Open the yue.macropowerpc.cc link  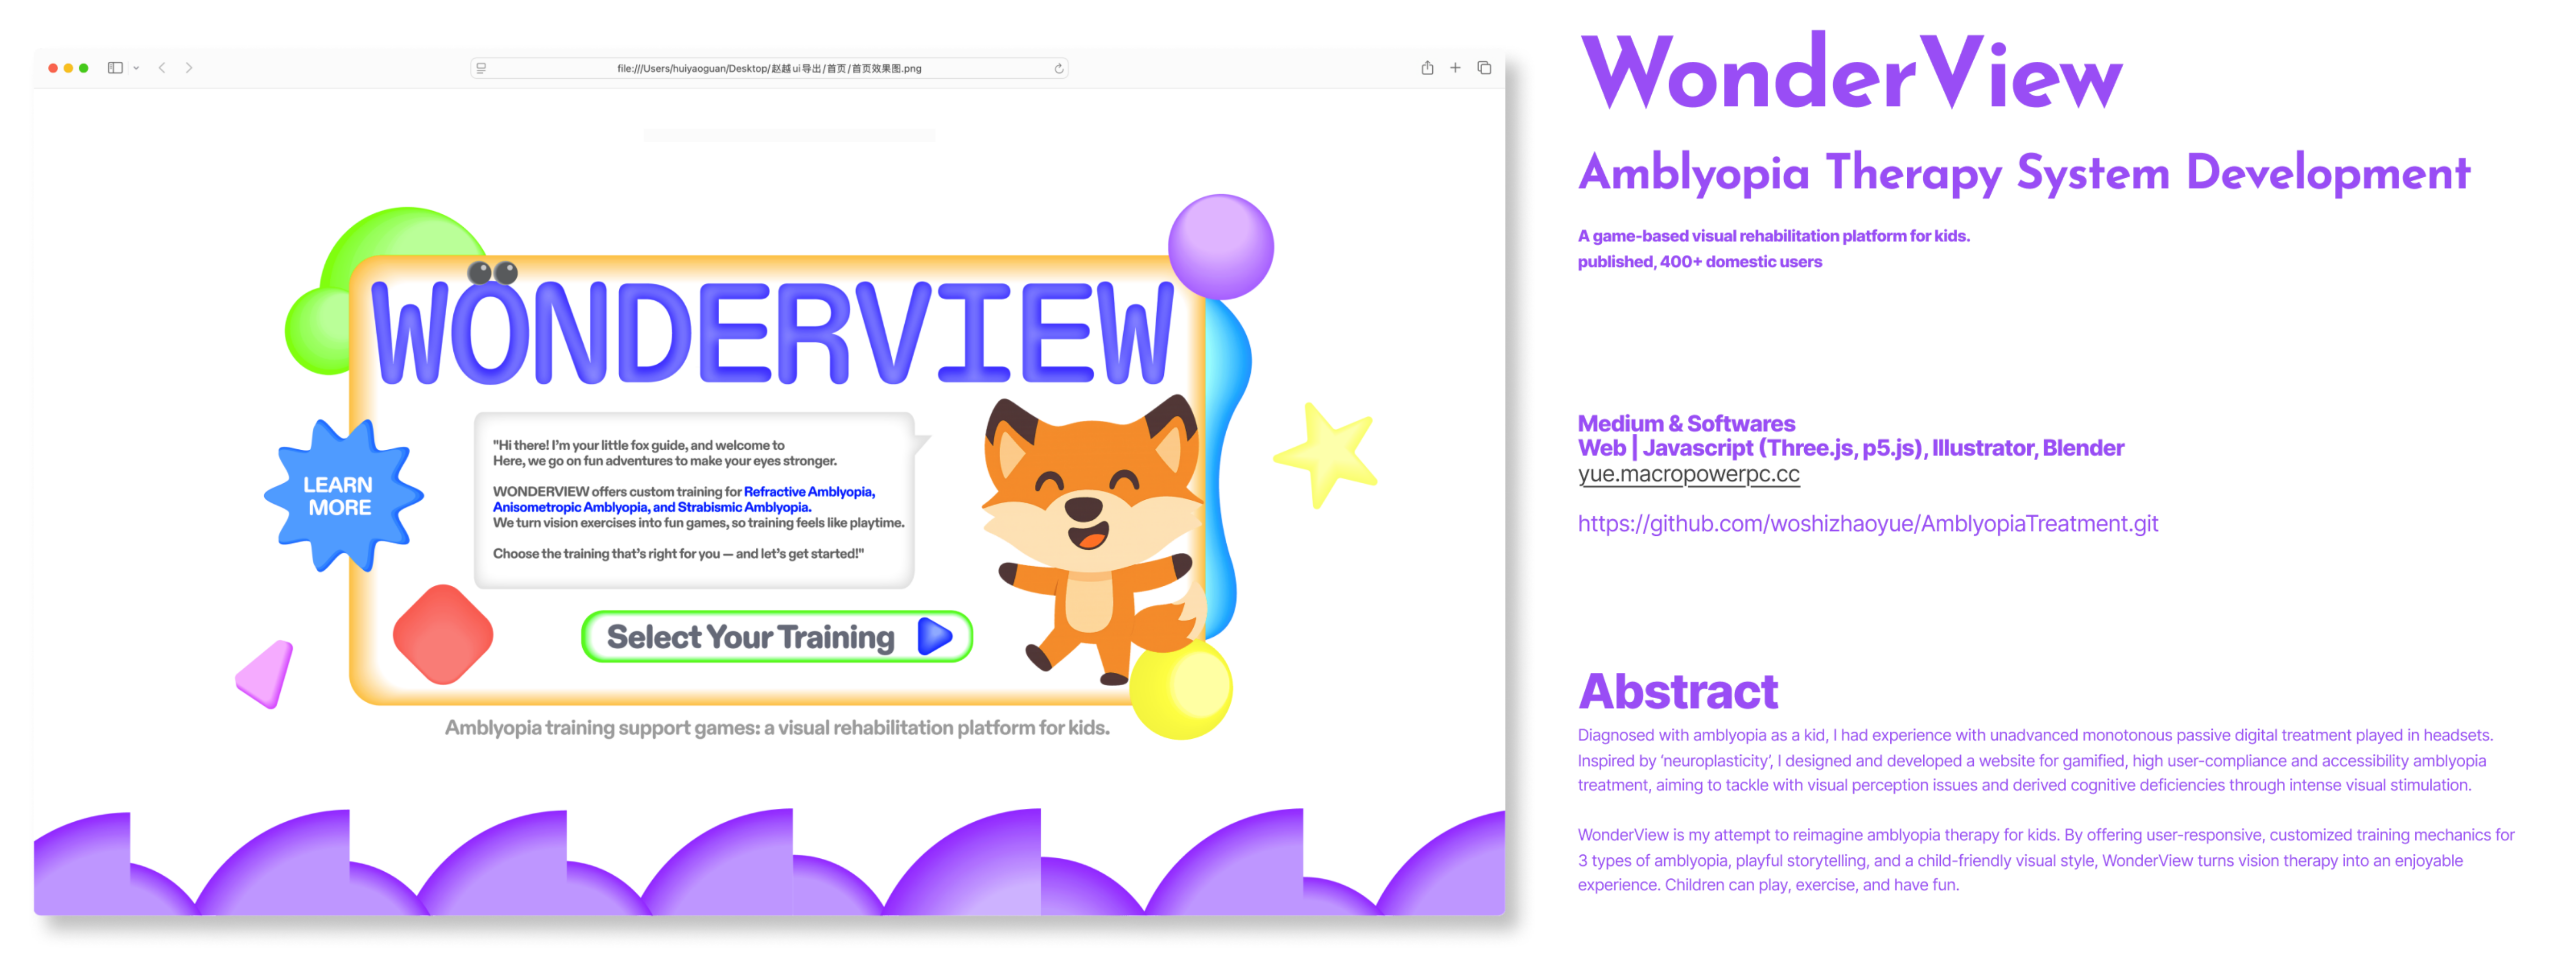point(1688,474)
